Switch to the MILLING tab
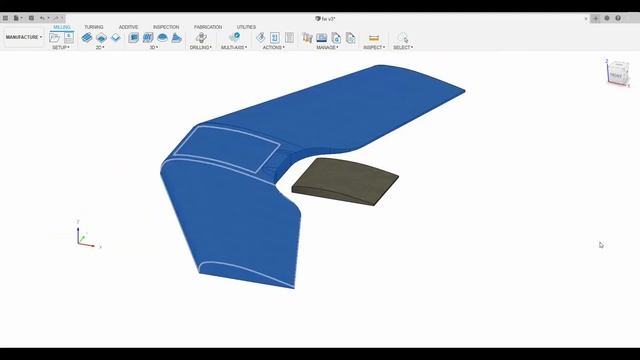 tap(62, 27)
